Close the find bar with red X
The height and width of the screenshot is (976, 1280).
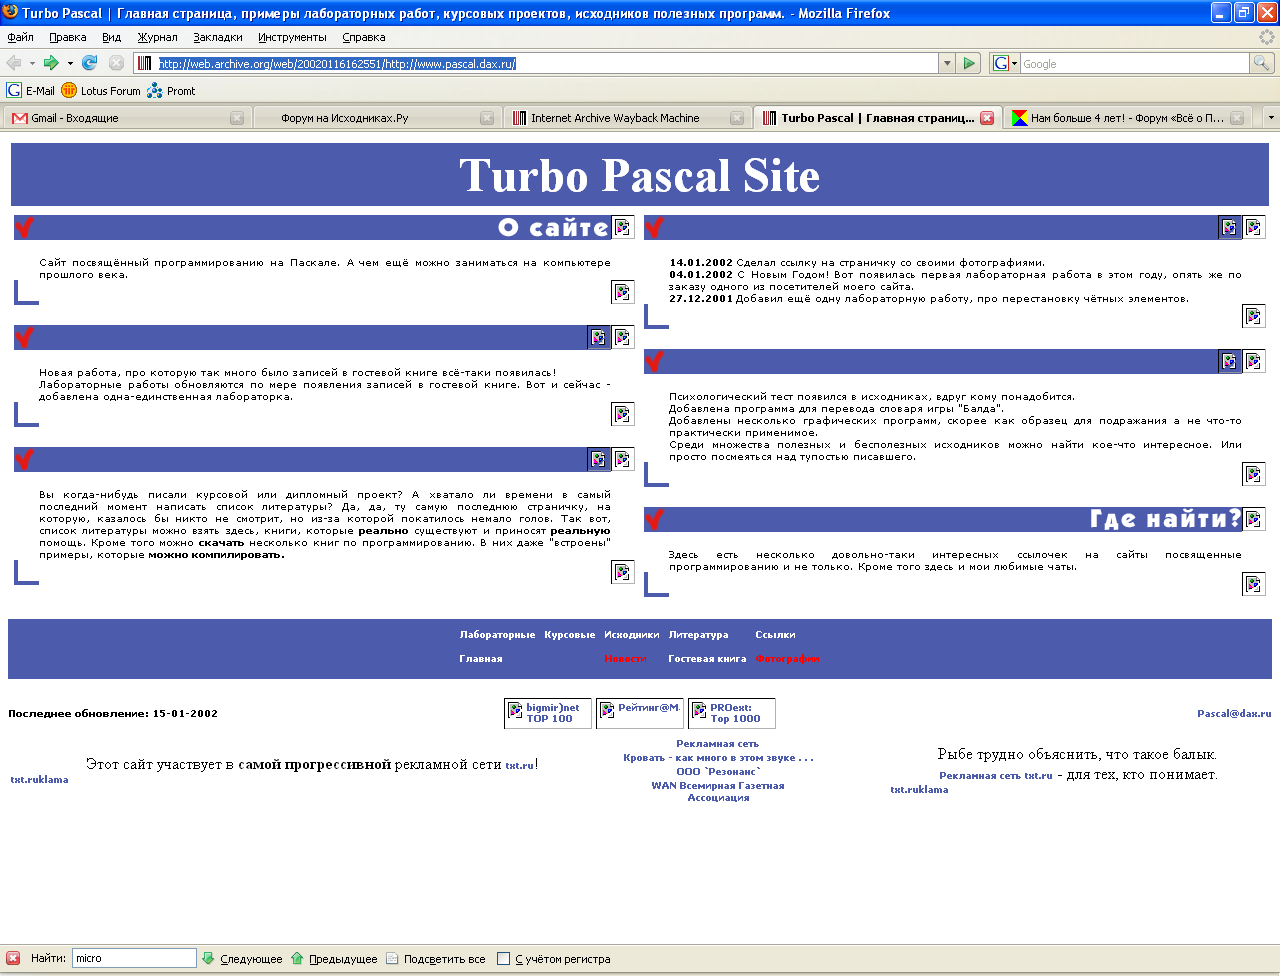(x=13, y=958)
